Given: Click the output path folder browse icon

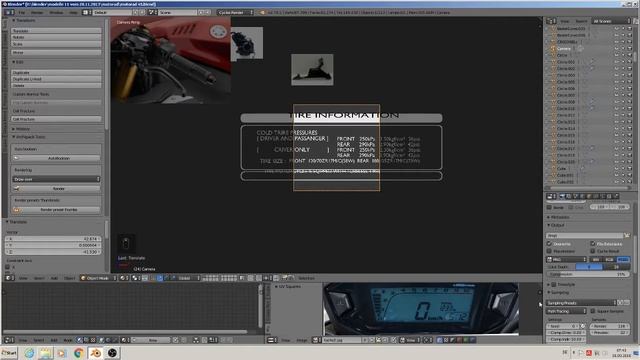Looking at the screenshot, I should pos(627,236).
